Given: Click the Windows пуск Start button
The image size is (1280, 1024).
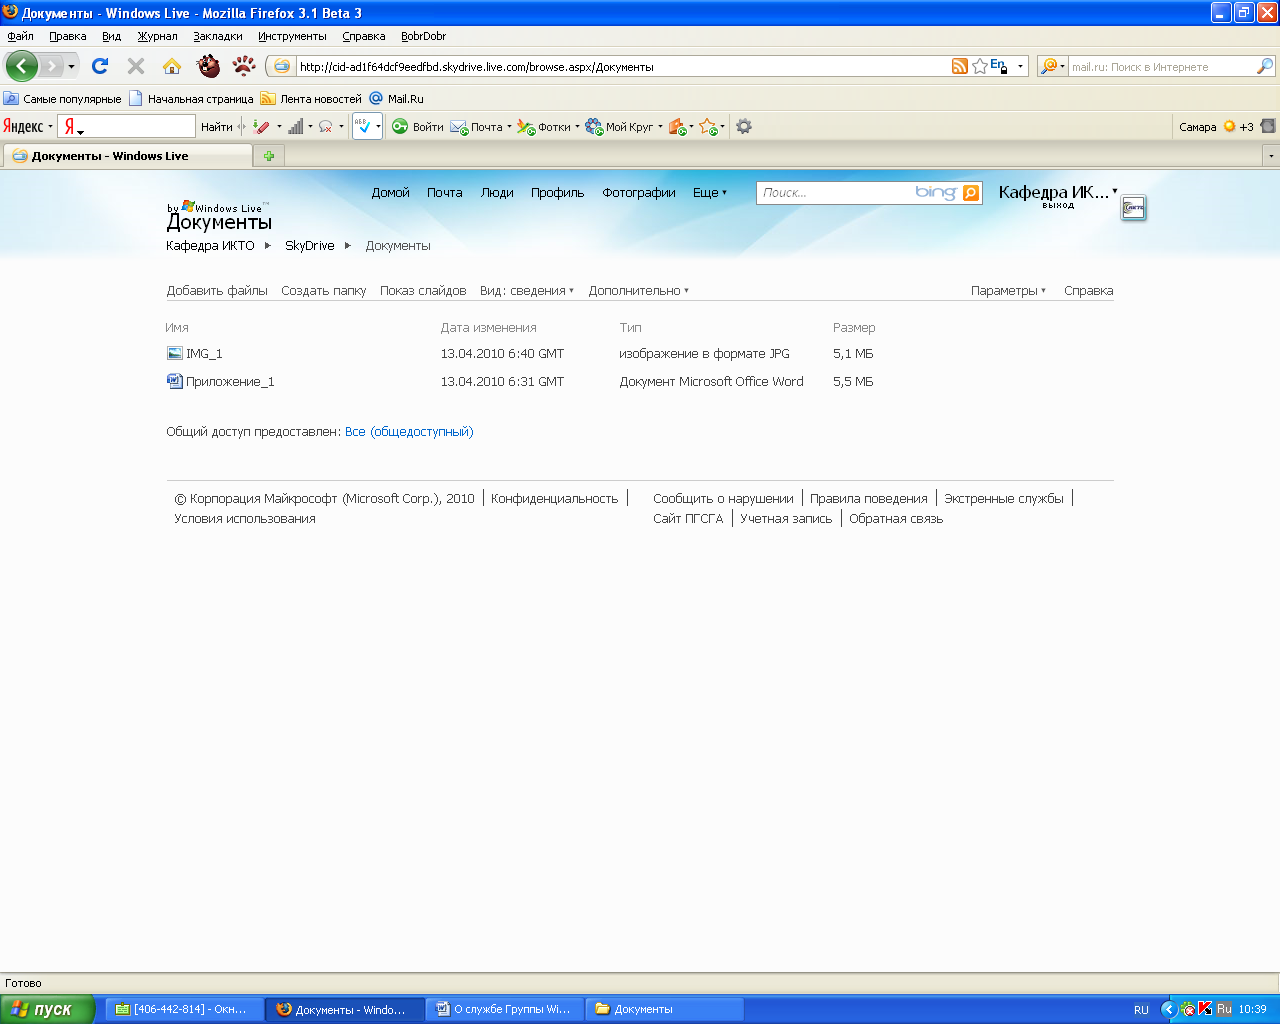Looking at the screenshot, I should (x=47, y=1009).
